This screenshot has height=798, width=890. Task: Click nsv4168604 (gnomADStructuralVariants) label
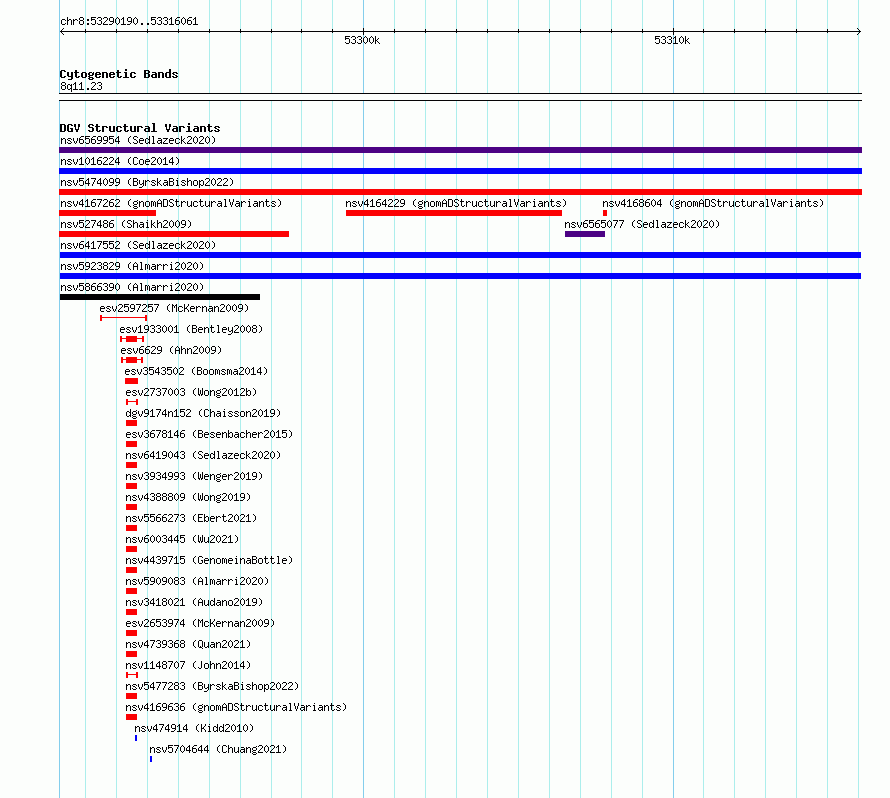[713, 203]
